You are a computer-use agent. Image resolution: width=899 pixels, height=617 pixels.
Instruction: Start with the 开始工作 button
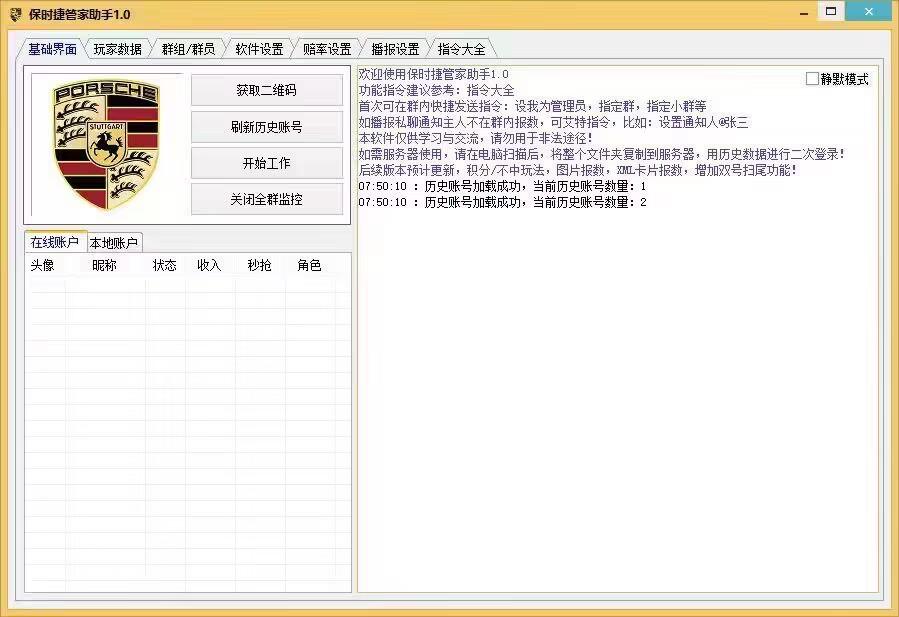coord(267,163)
